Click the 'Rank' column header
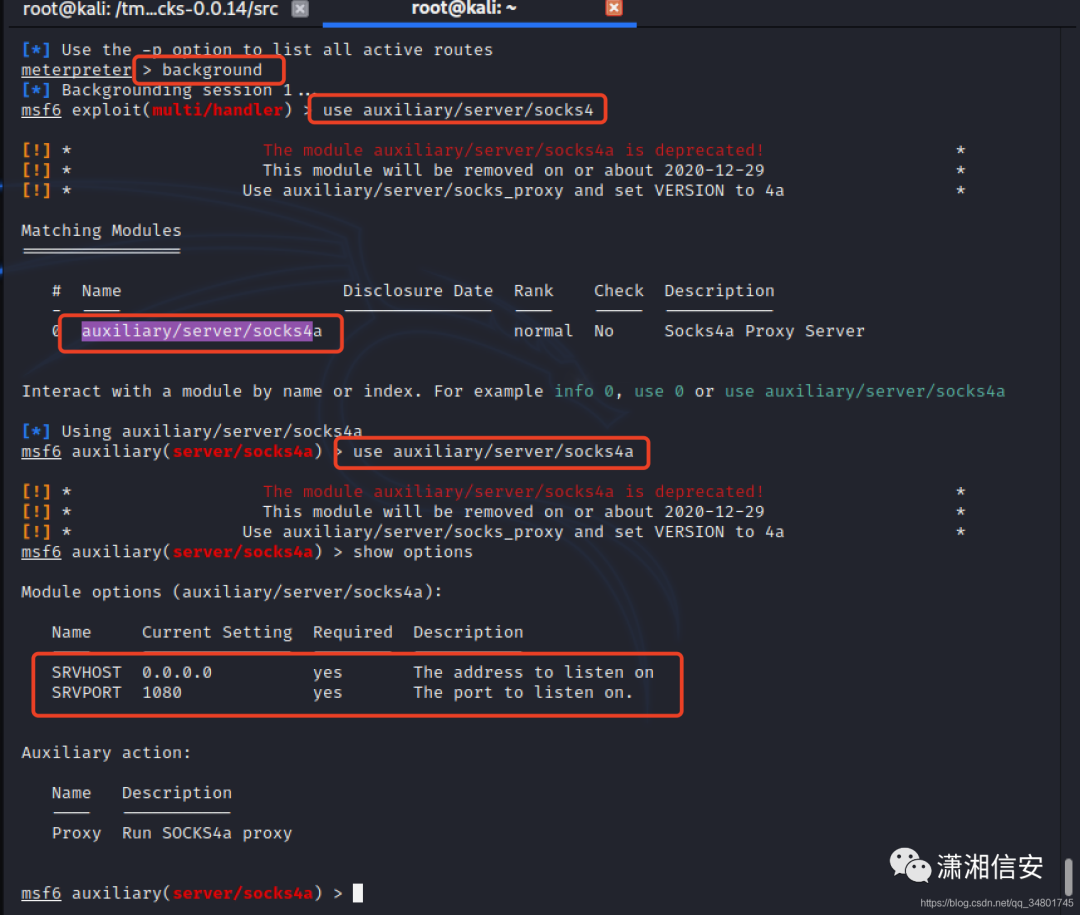1080x915 pixels. (x=533, y=291)
